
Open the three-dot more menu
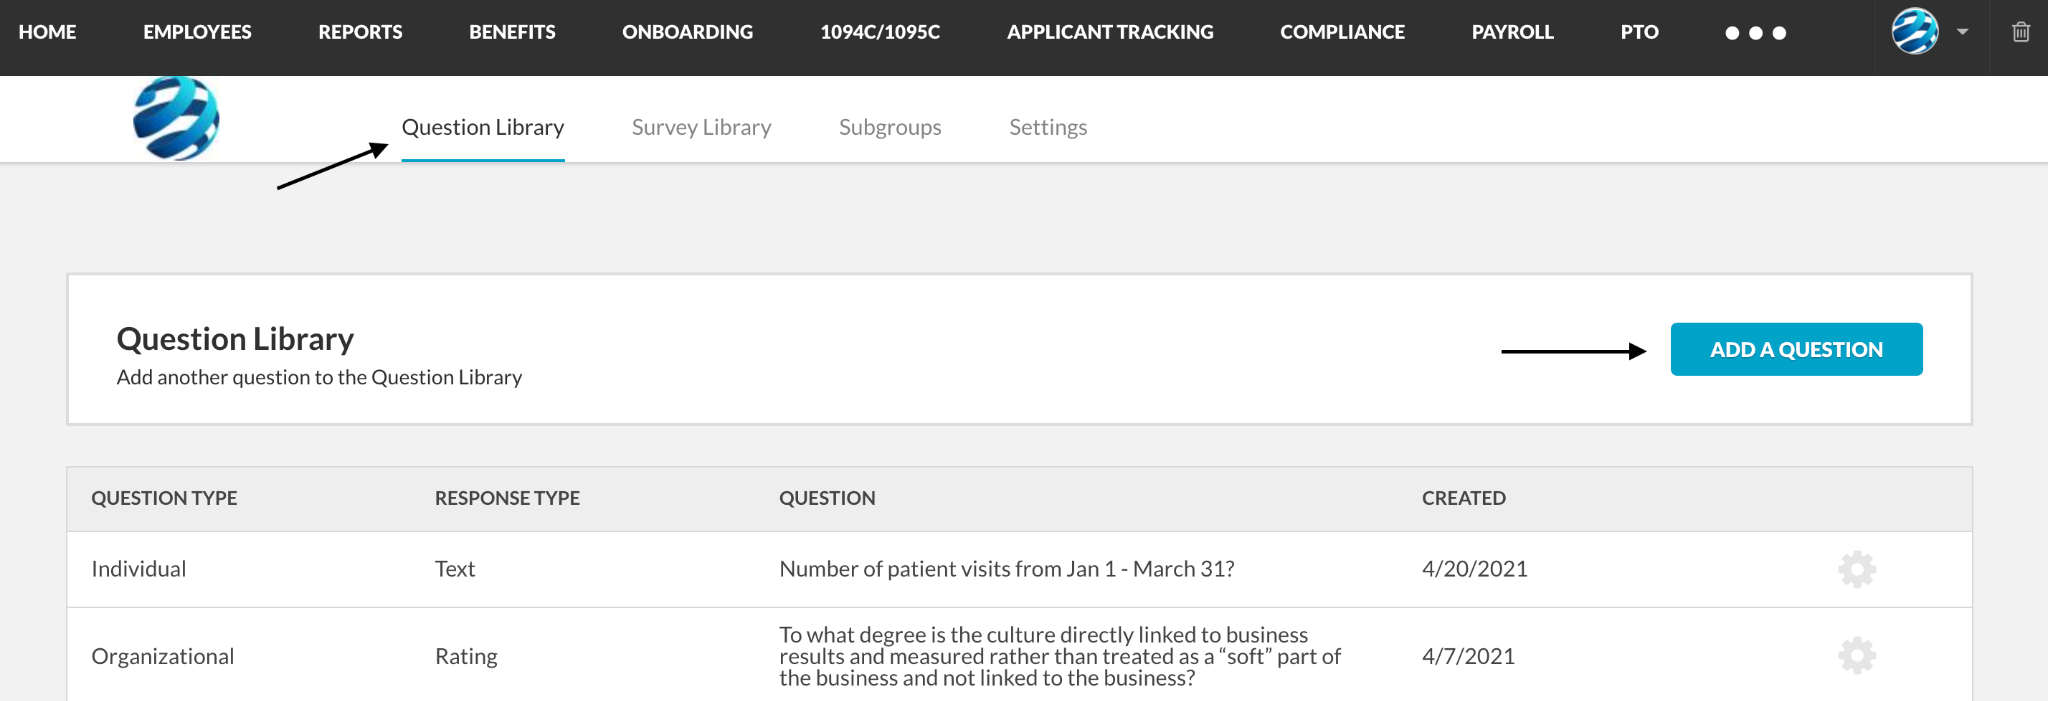1755,33
